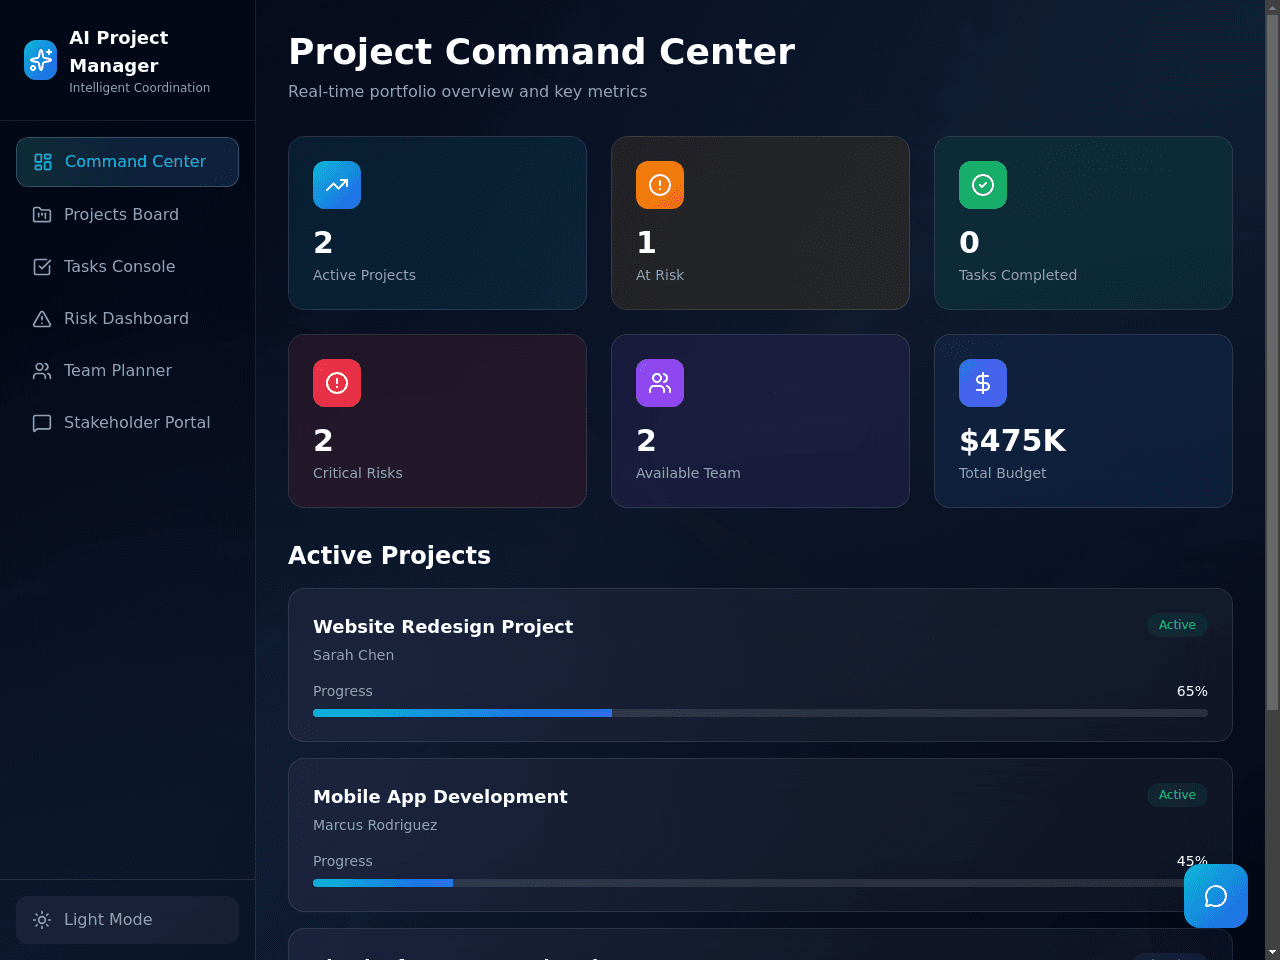This screenshot has height=960, width=1280.
Task: Click the Sarah Chen owner name
Action: (353, 655)
